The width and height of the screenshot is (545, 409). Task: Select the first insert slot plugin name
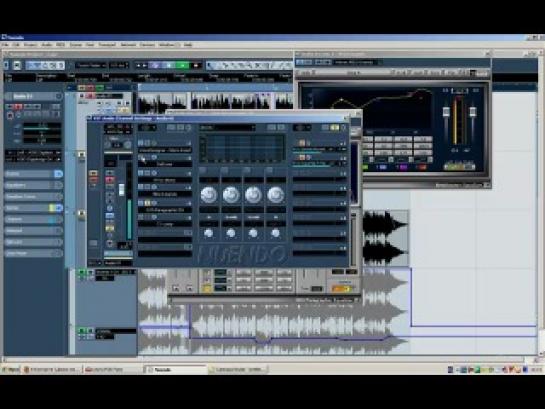[x=165, y=150]
